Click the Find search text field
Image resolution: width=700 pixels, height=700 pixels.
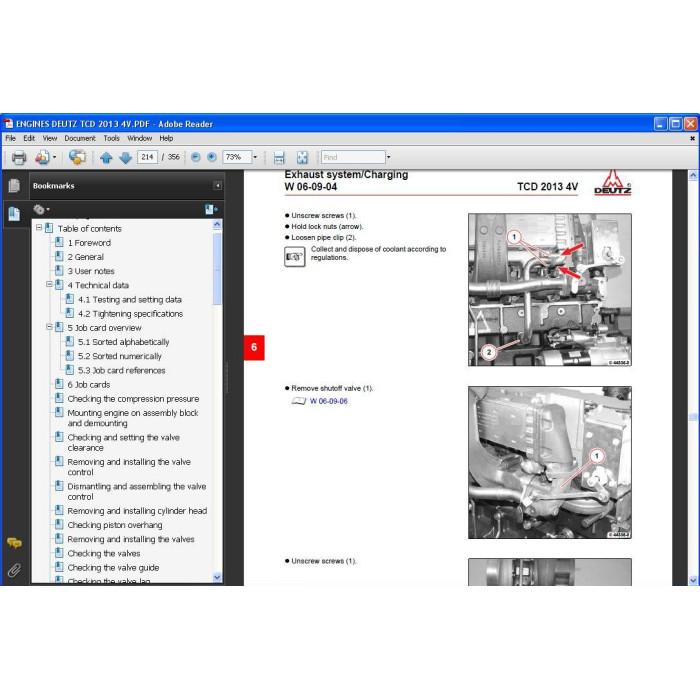(353, 157)
